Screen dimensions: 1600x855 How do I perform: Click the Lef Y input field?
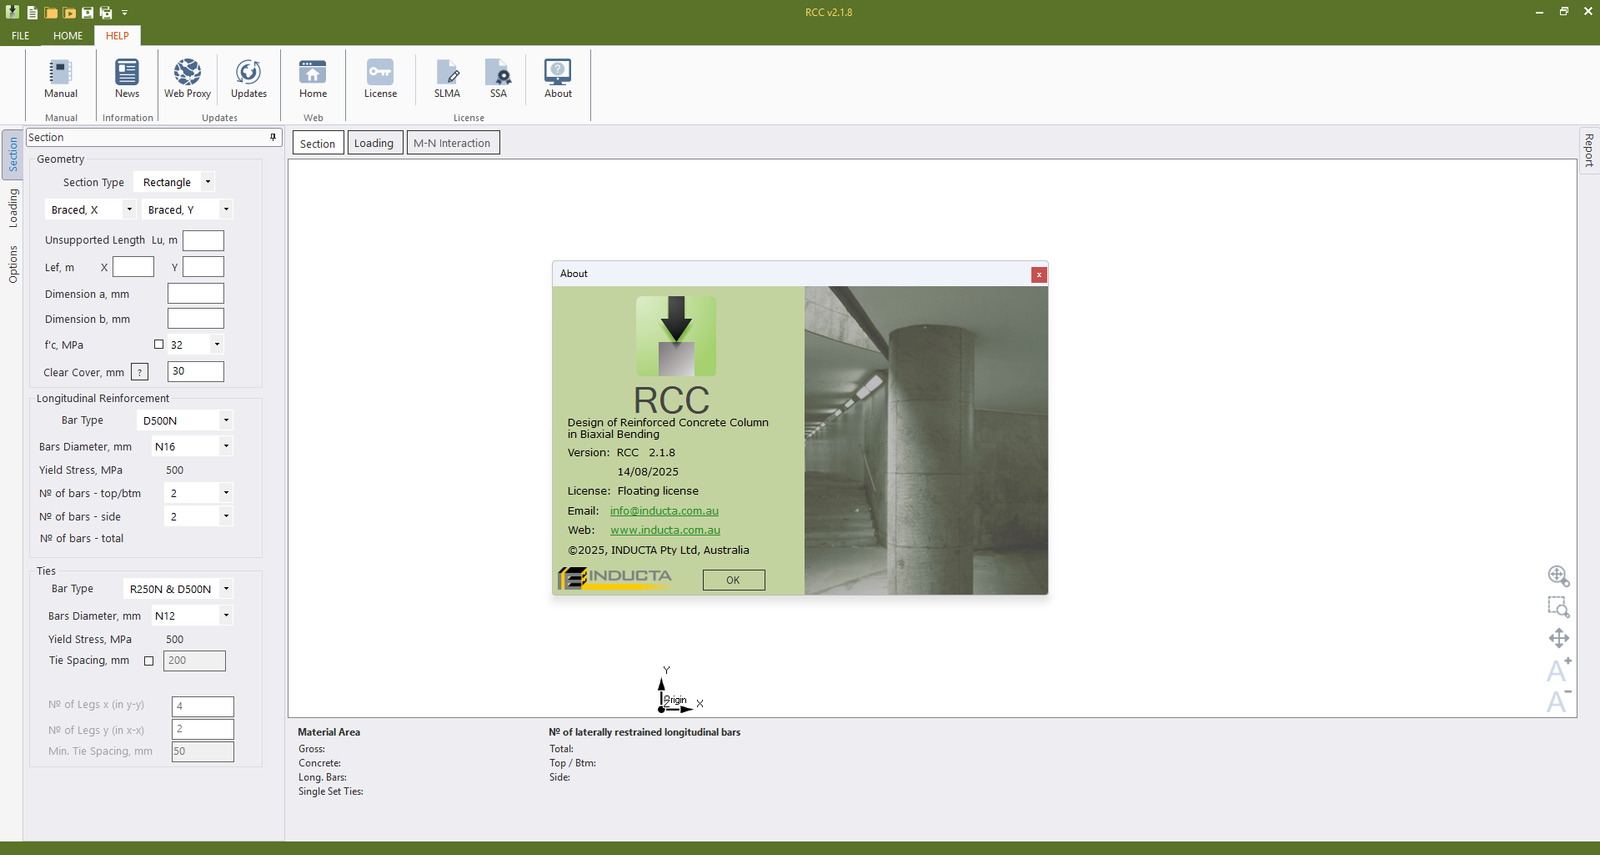click(203, 267)
